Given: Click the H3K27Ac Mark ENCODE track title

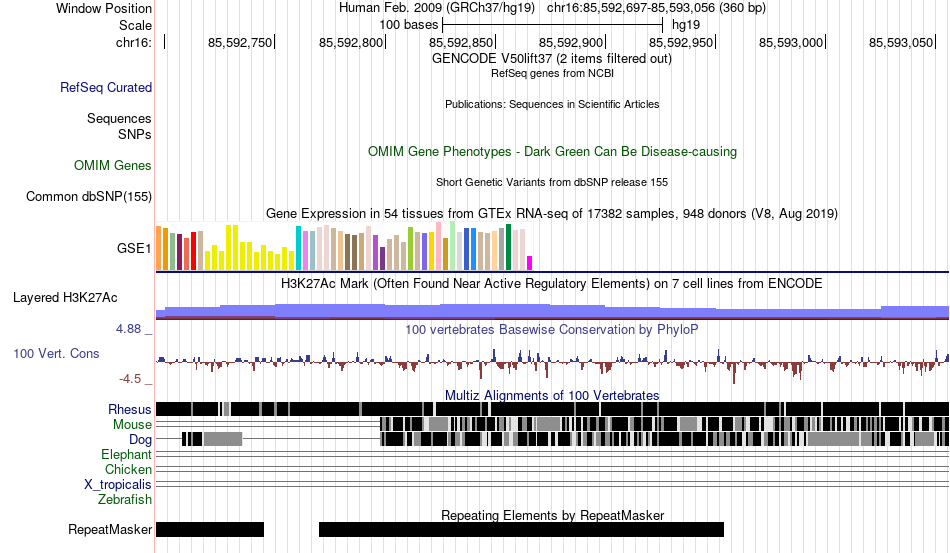Looking at the screenshot, I should pyautogui.click(x=552, y=283).
